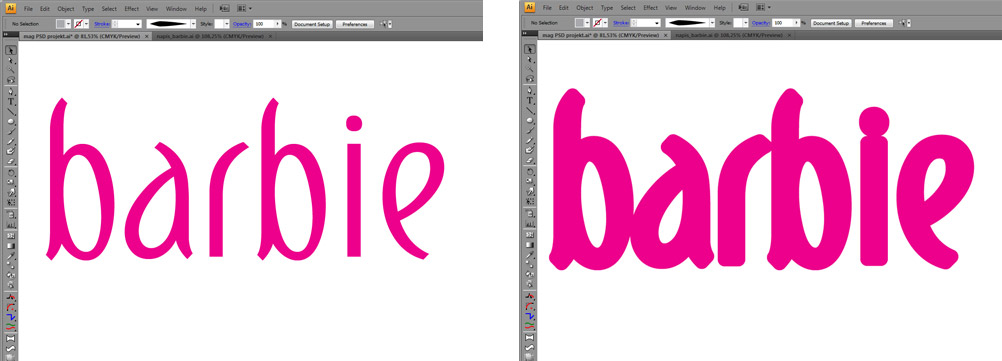Screen dimensions: 1002x361
Task: Click Go to Bridge icon in right window
Action: [743, 8]
